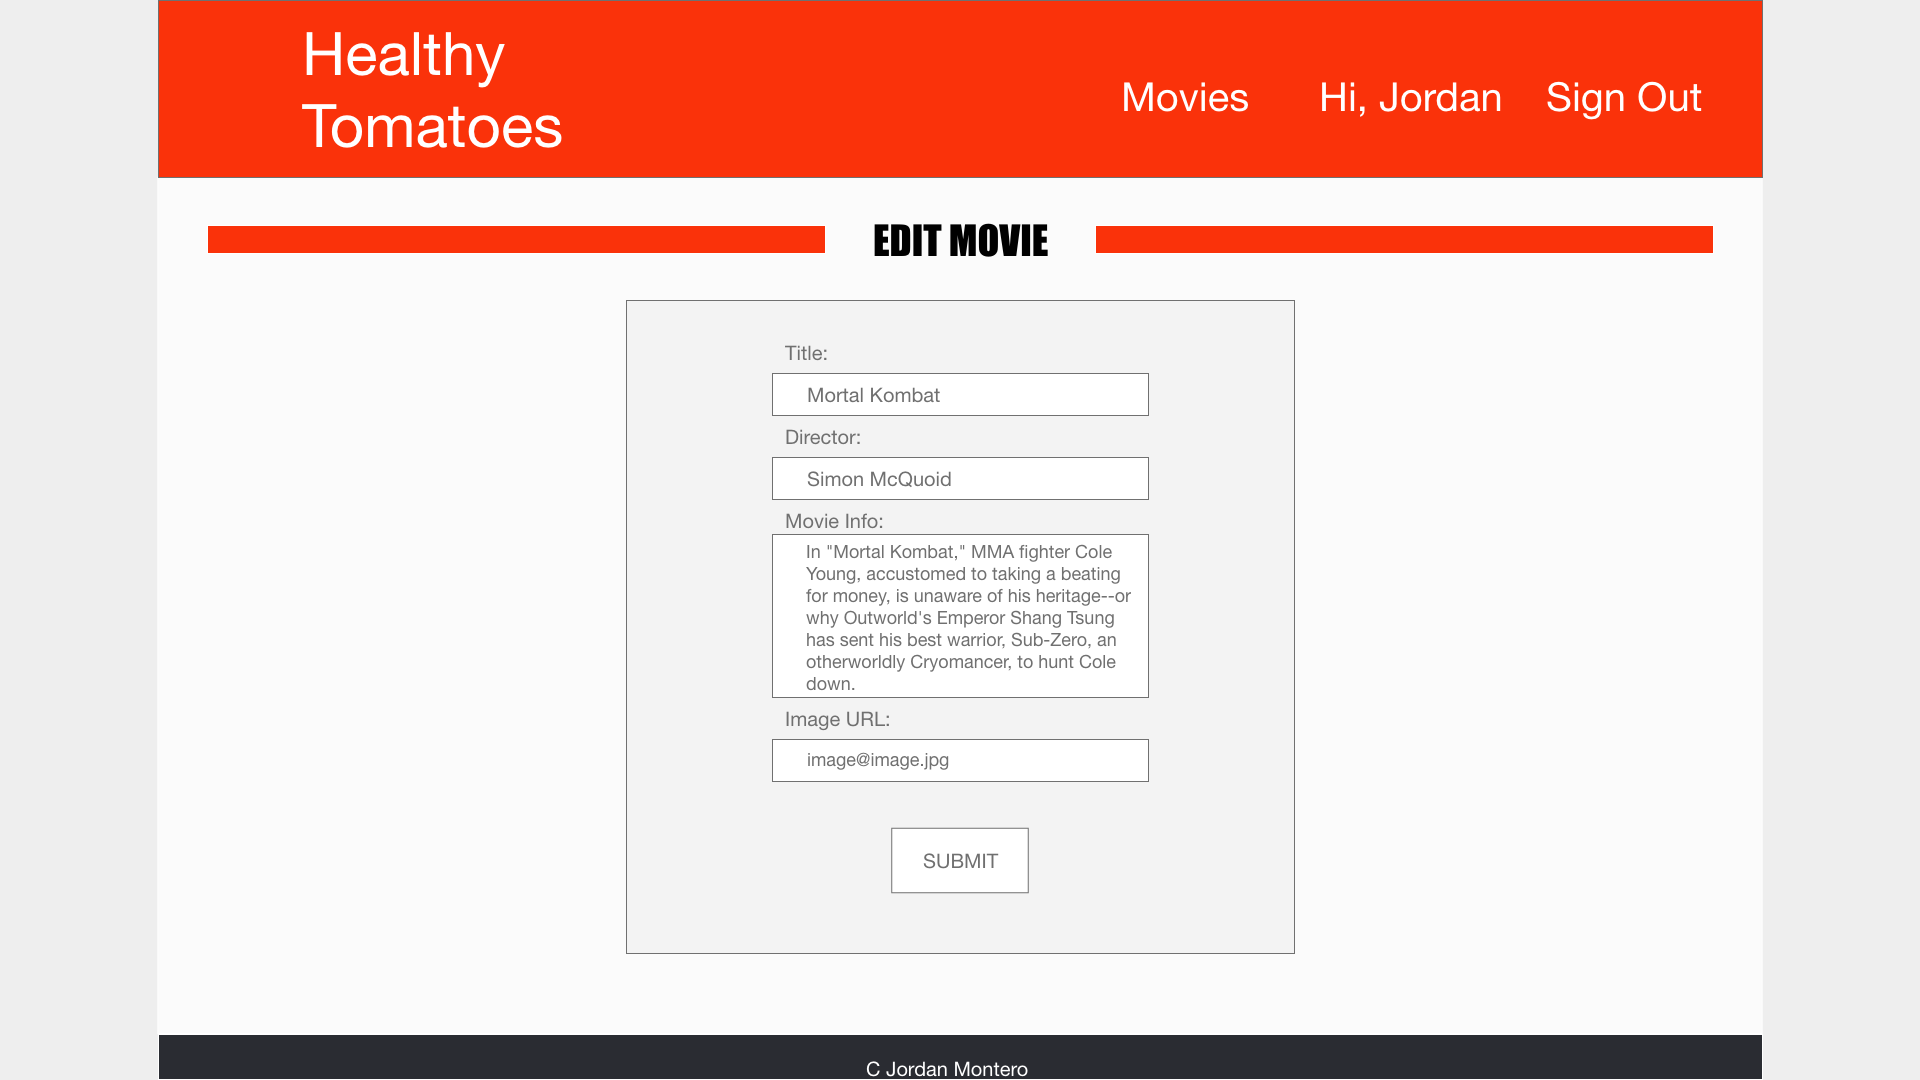Screen dimensions: 1920x1080
Task: Click the left red bar beside heading
Action: (515, 240)
